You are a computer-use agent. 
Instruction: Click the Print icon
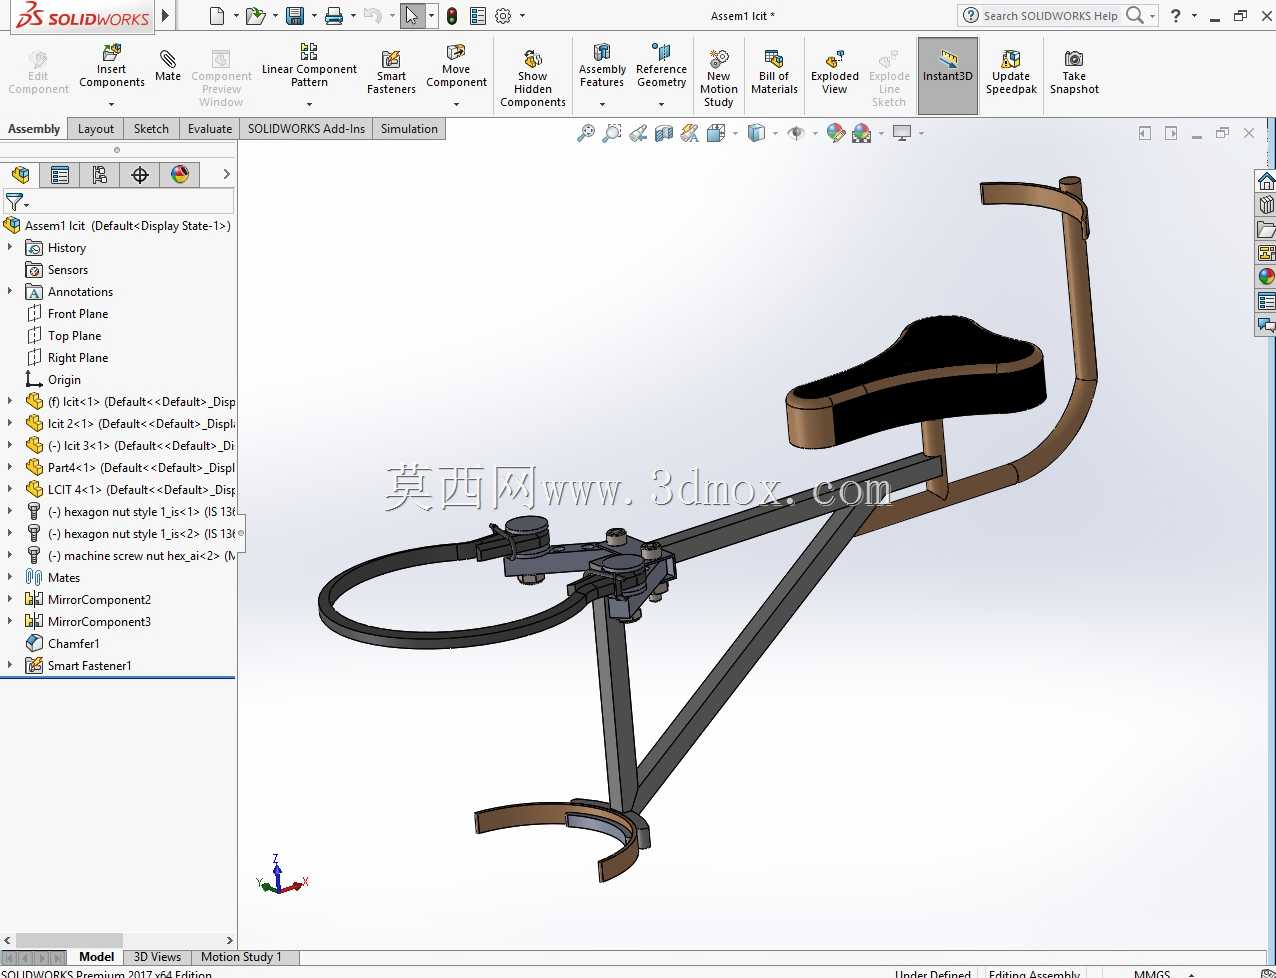(334, 15)
